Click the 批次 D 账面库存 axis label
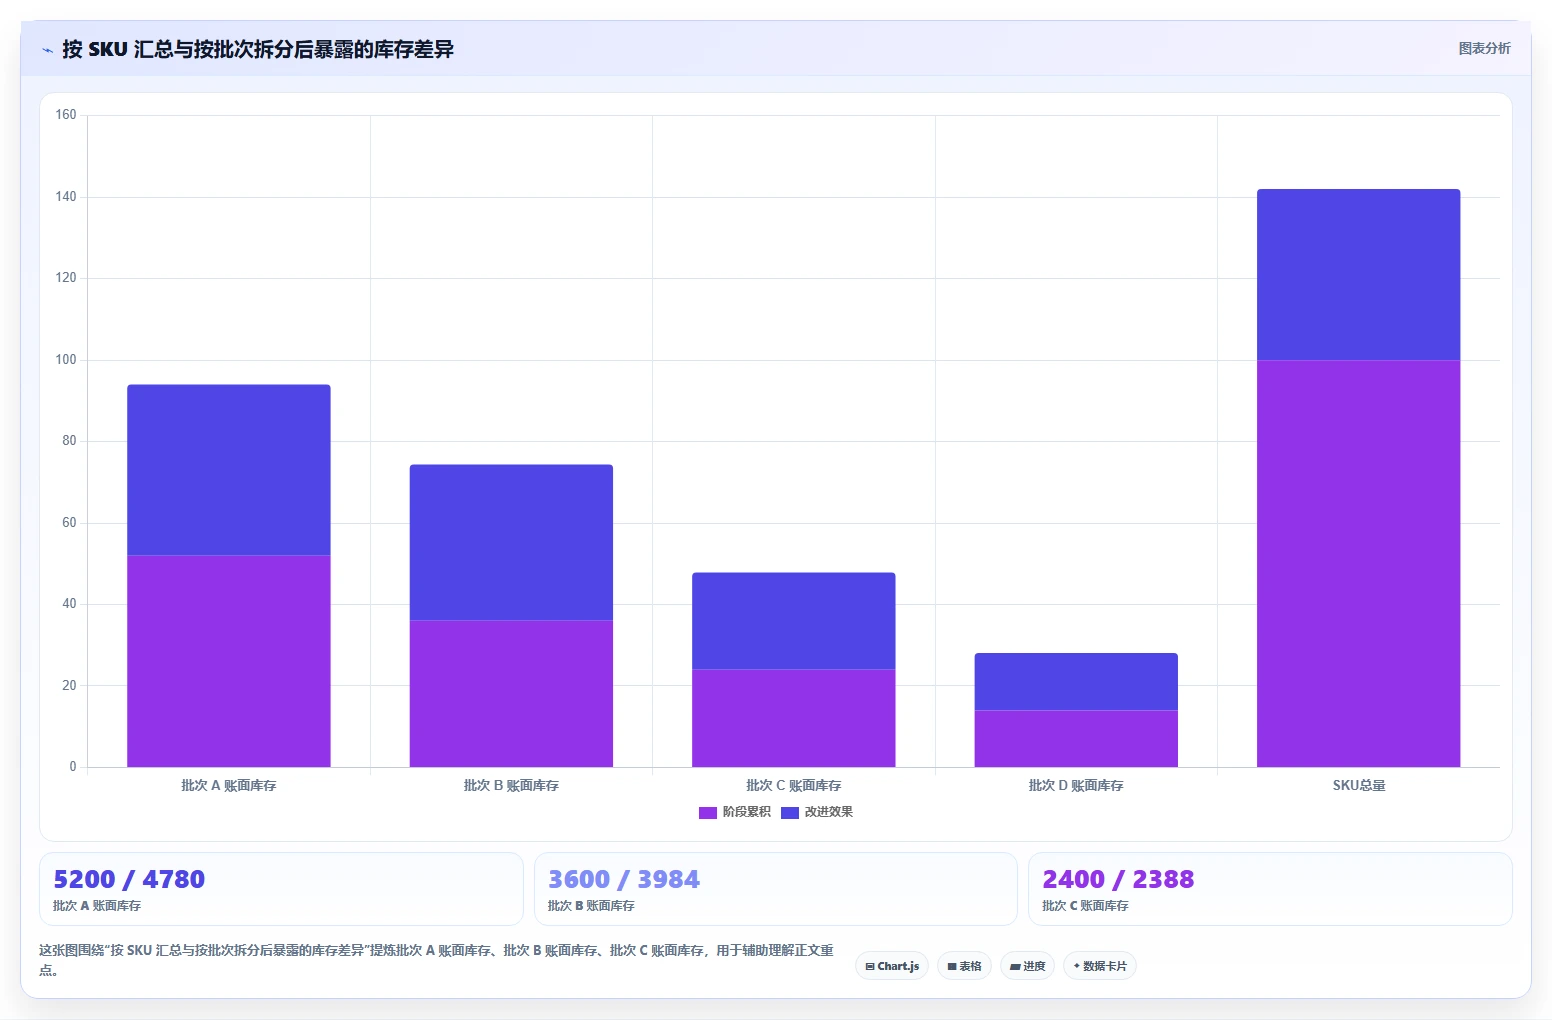The height and width of the screenshot is (1020, 1552). click(x=1076, y=785)
